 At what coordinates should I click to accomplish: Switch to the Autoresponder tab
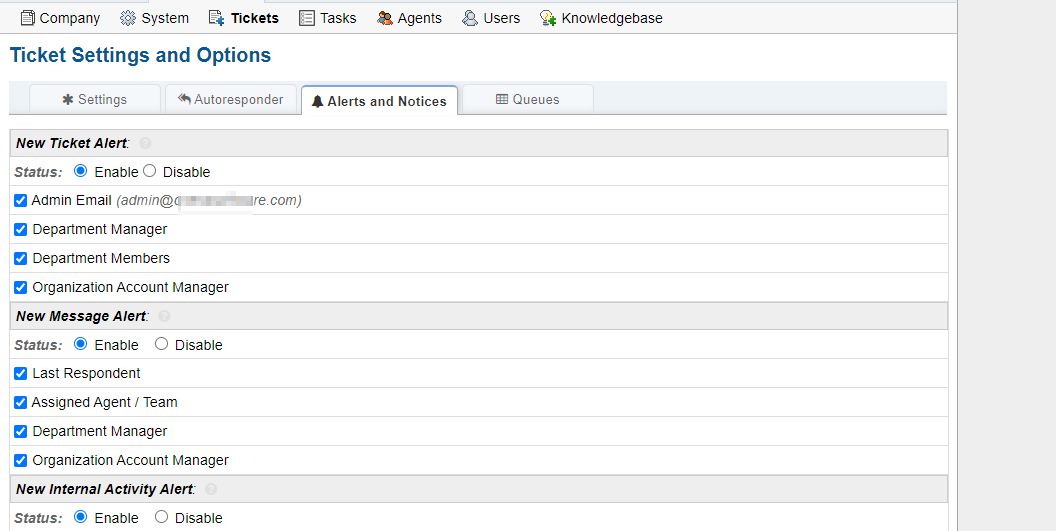[231, 100]
